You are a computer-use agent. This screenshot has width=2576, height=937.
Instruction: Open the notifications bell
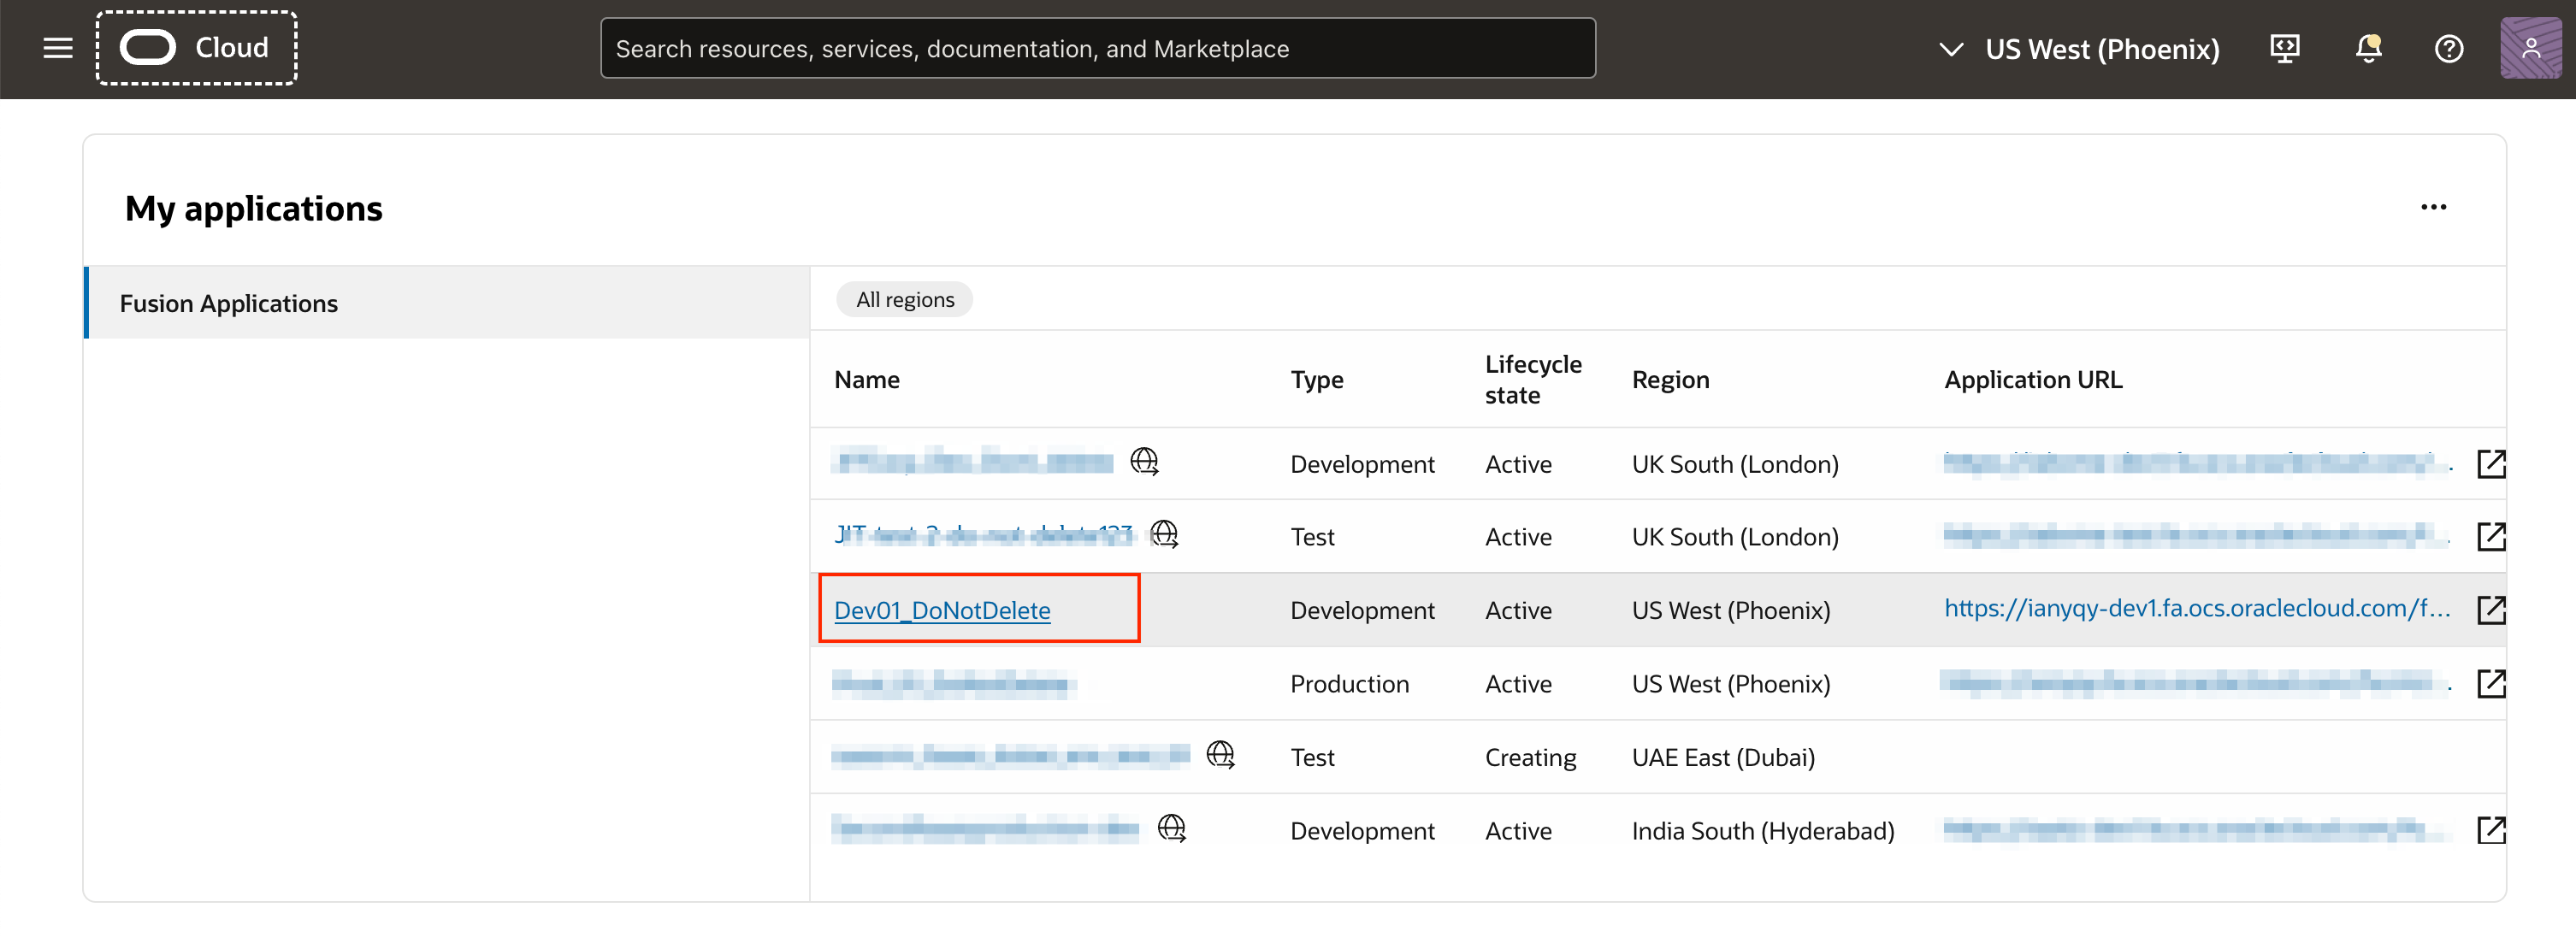coord(2367,48)
